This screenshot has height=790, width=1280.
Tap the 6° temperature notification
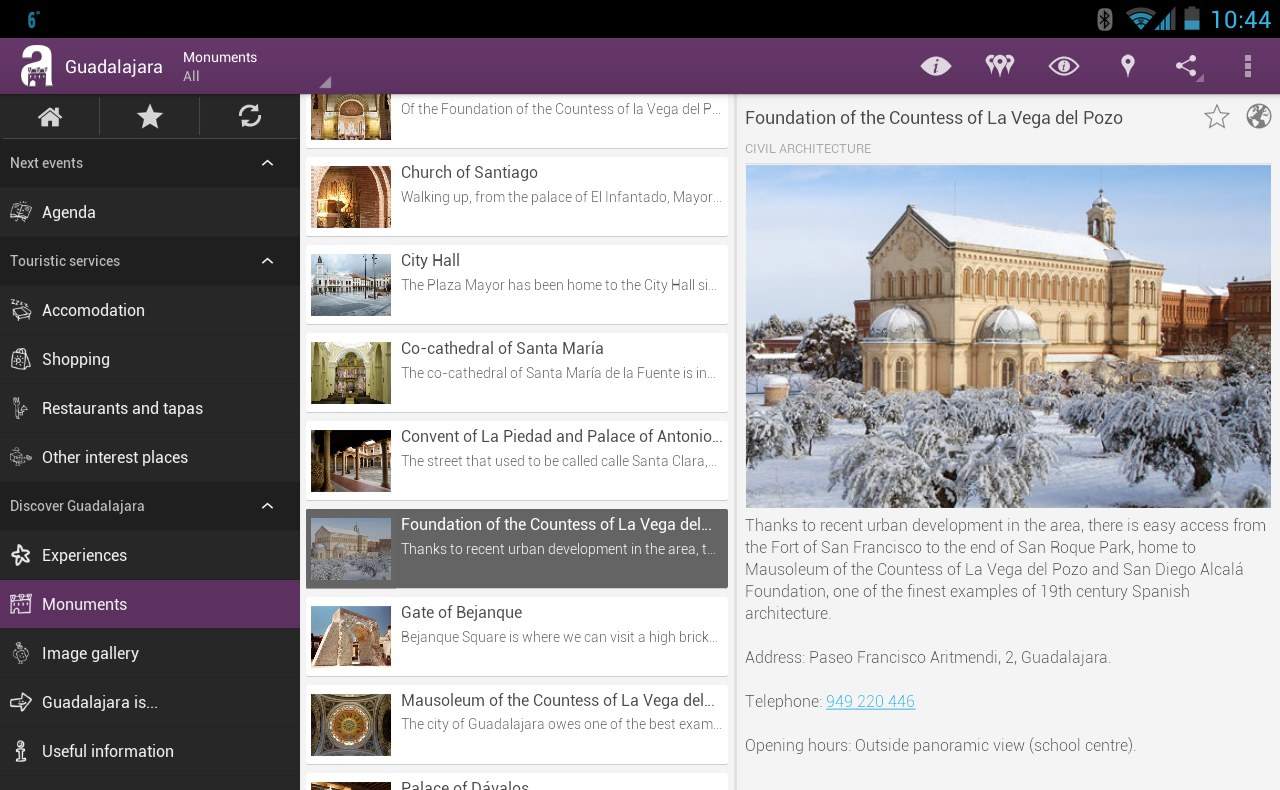click(33, 19)
